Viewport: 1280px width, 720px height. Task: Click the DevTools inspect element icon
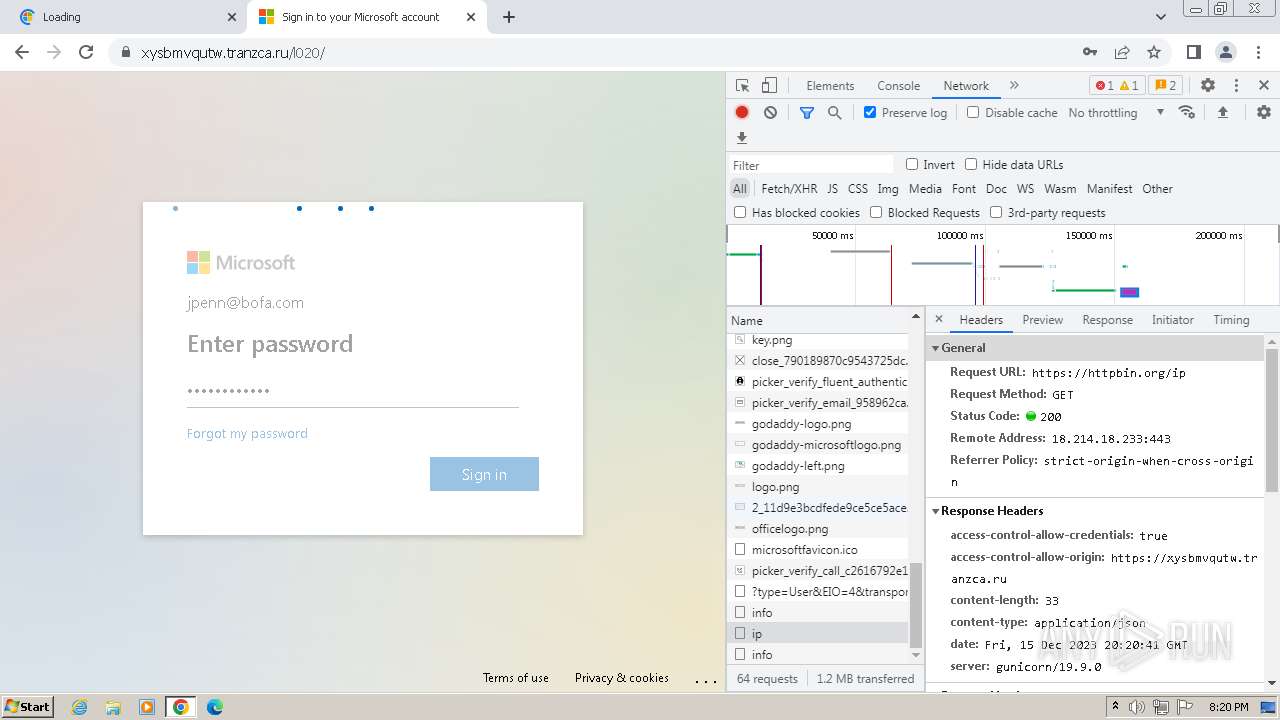tap(742, 86)
